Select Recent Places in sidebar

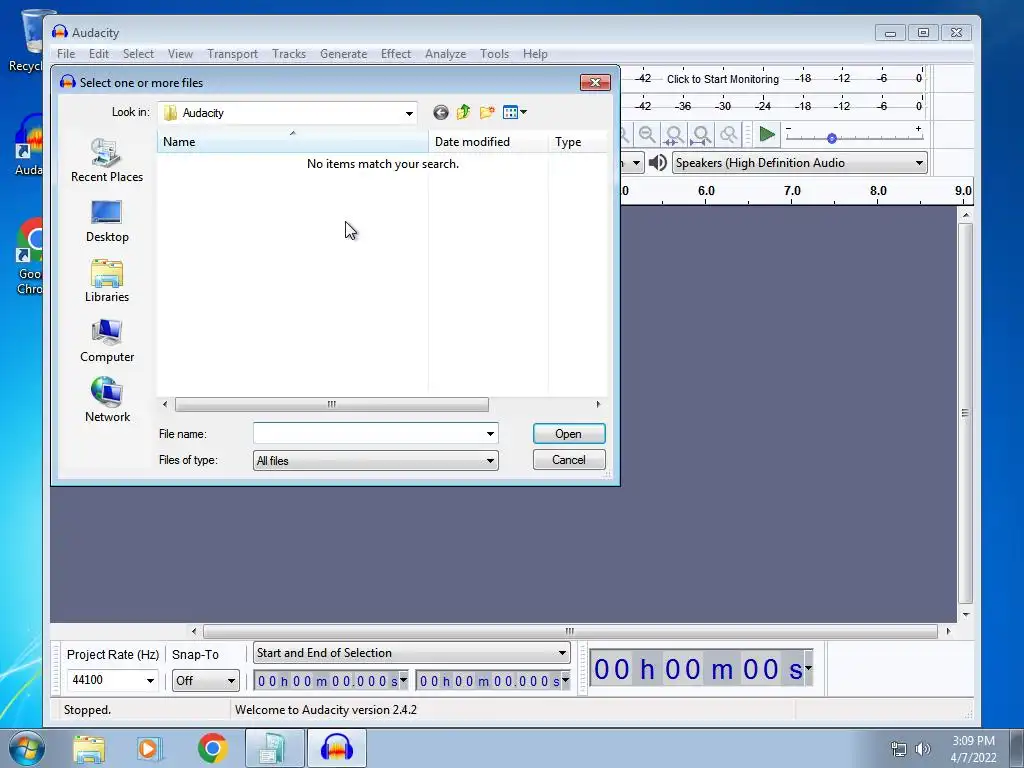coord(107,161)
